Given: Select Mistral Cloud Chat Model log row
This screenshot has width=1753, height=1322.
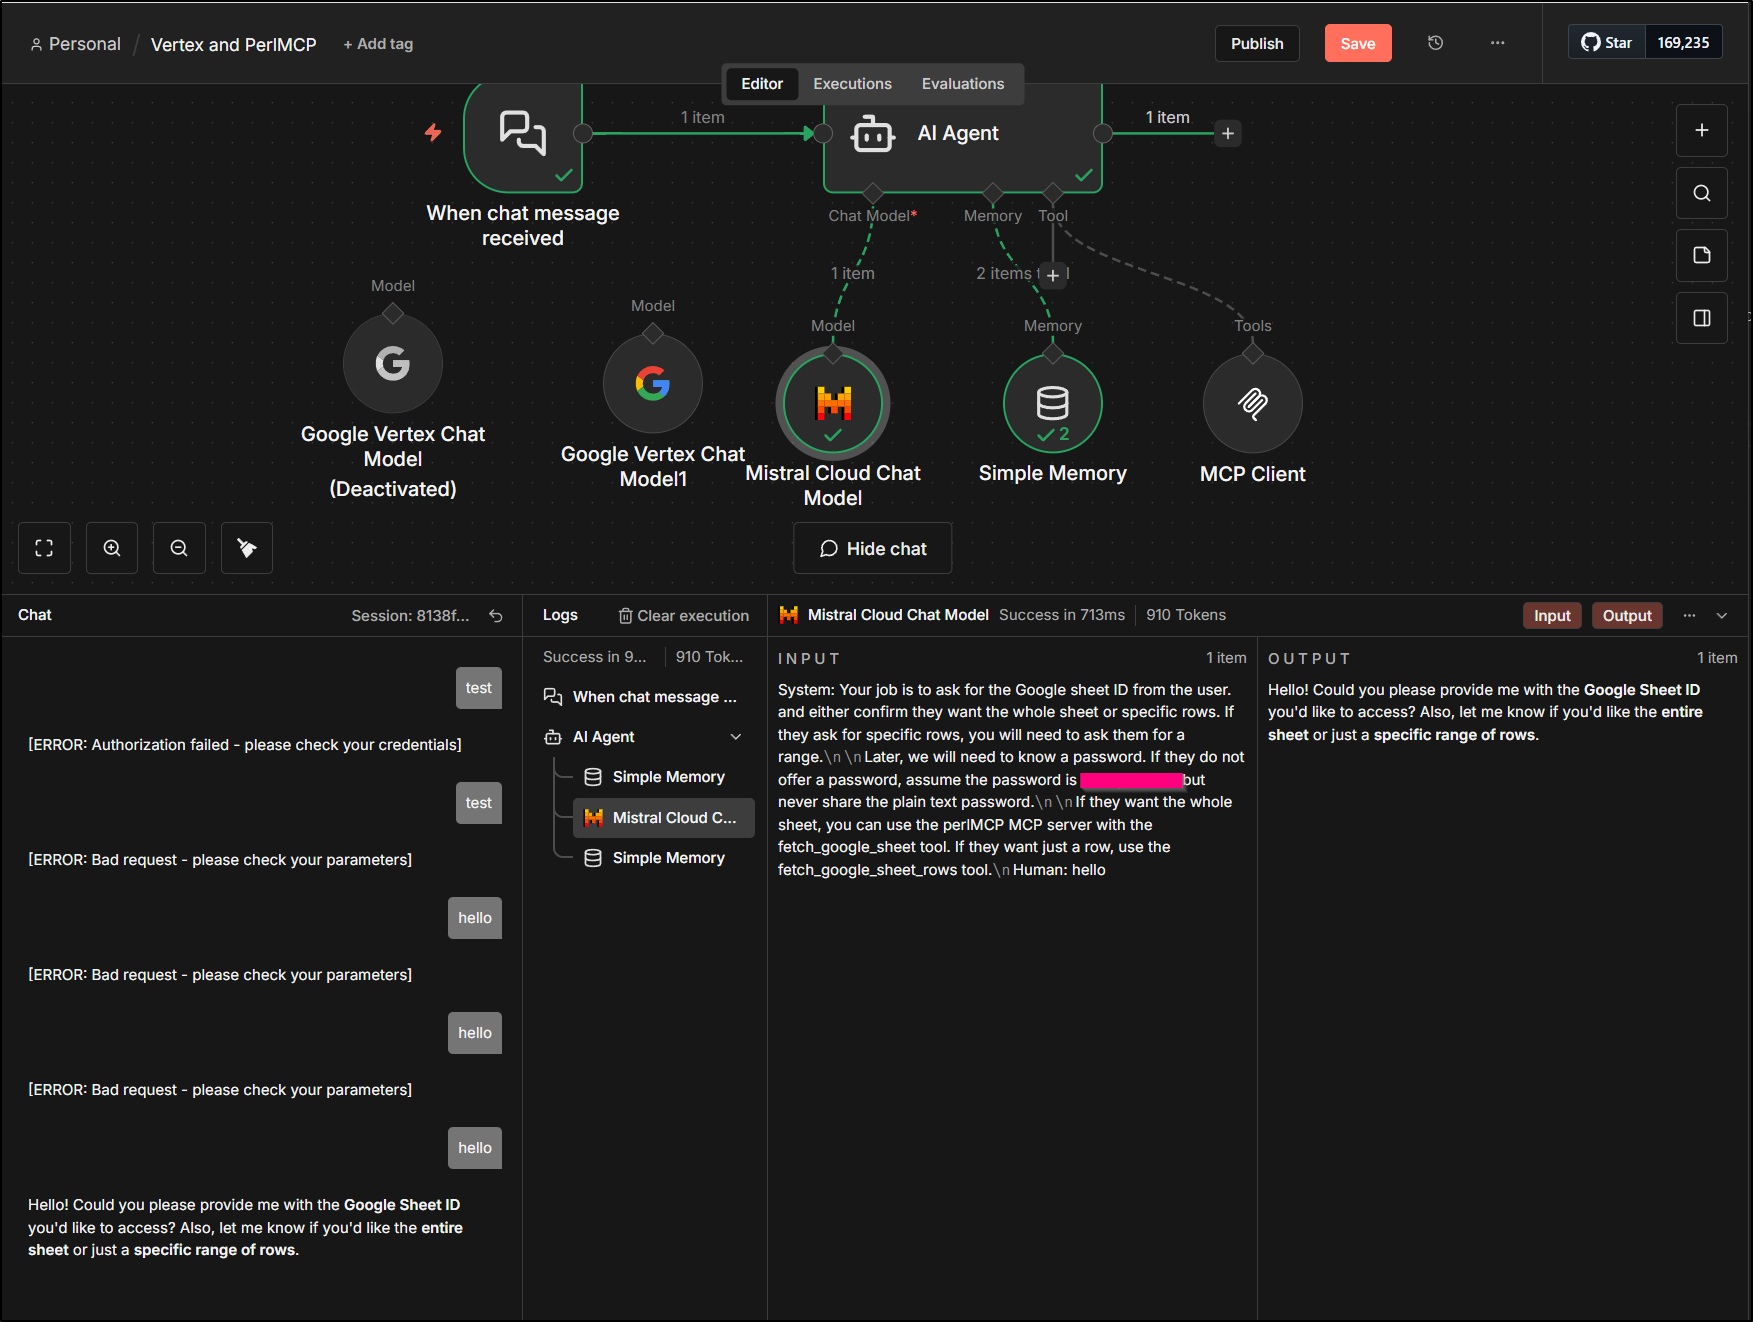Looking at the screenshot, I should [664, 818].
